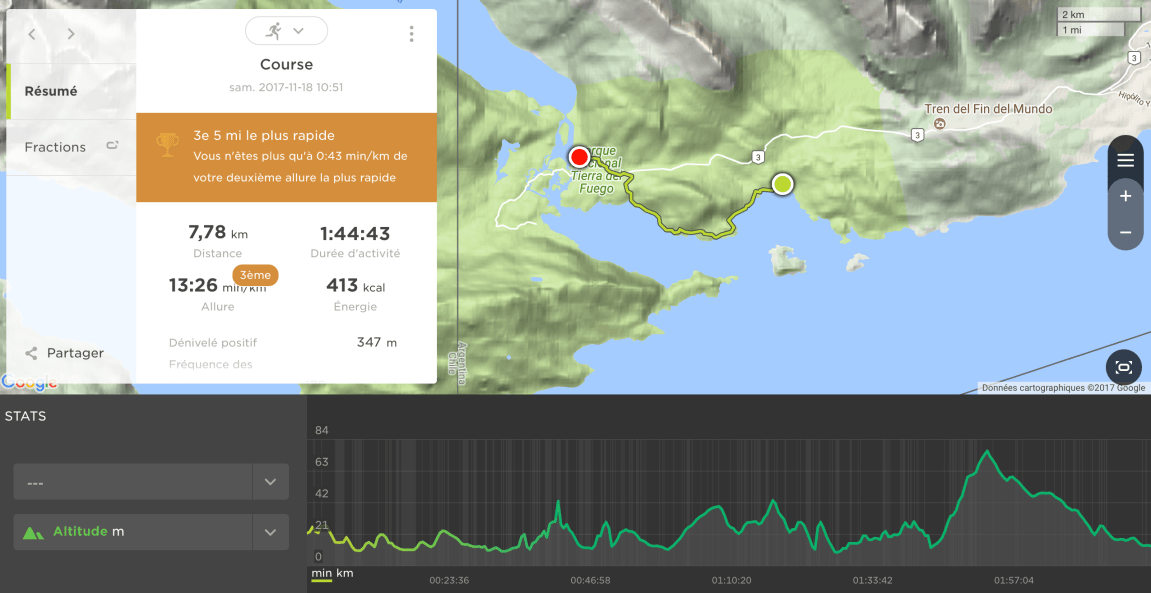Viewport: 1151px width, 593px height.
Task: Click the Partager share button
Action: (x=75, y=353)
